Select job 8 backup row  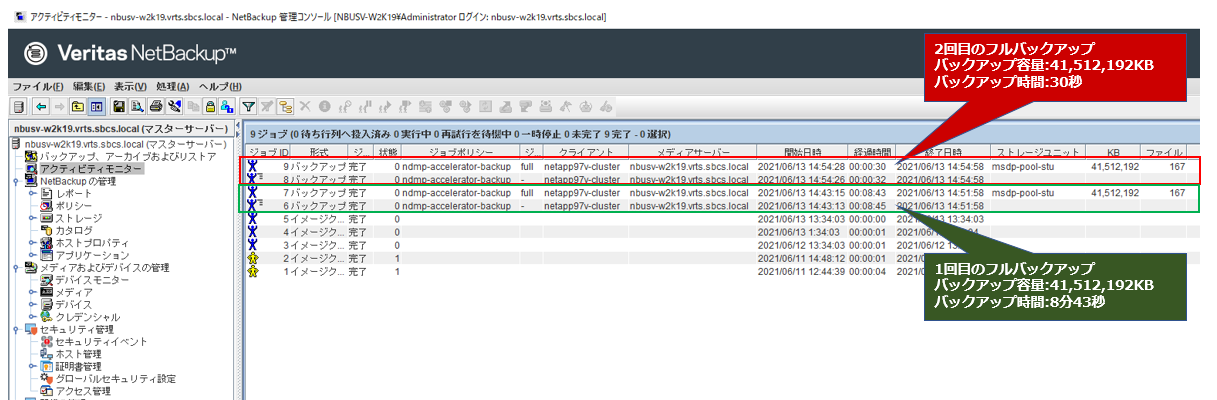click(718, 179)
